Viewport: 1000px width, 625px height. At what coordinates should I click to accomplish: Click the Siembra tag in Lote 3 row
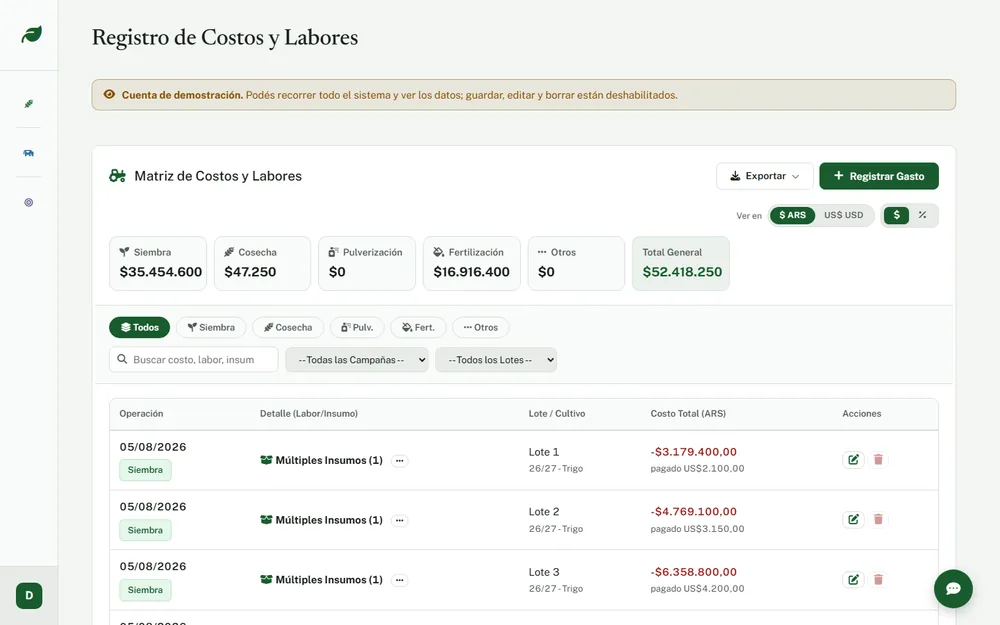coord(145,590)
